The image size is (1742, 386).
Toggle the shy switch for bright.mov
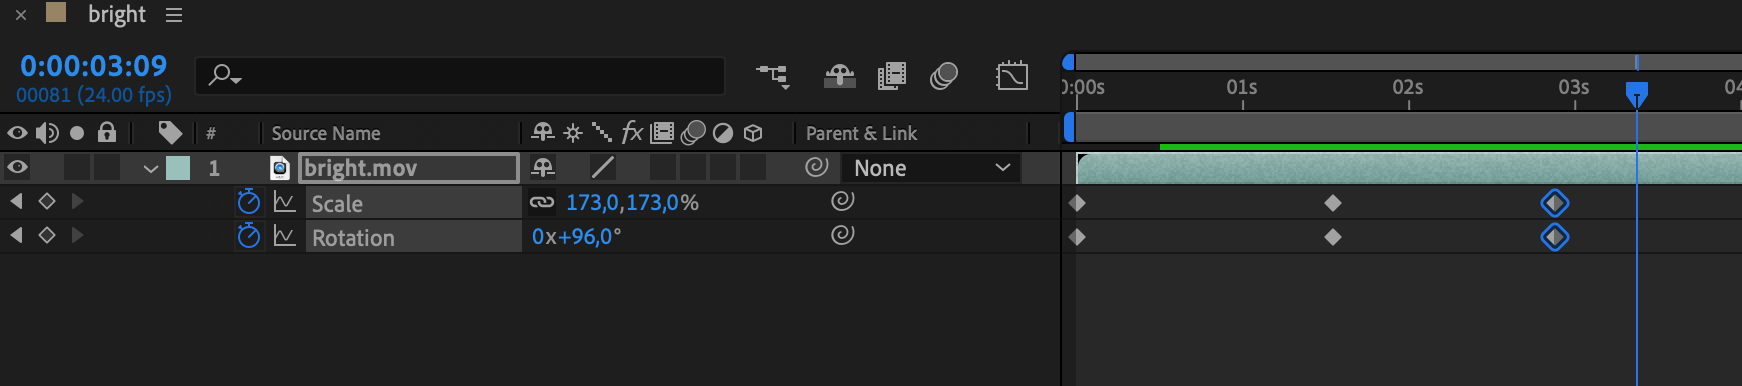click(x=543, y=167)
